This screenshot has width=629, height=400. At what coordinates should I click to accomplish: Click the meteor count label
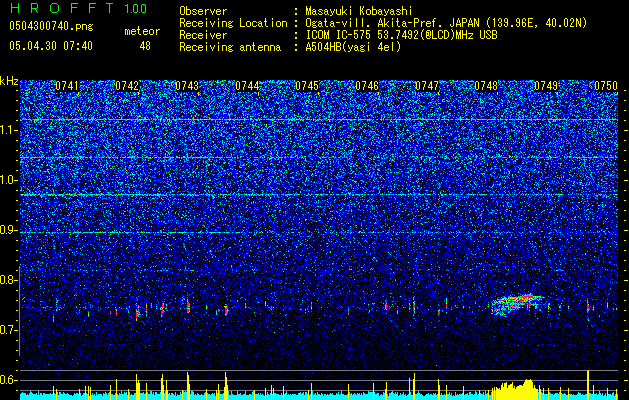point(142,31)
